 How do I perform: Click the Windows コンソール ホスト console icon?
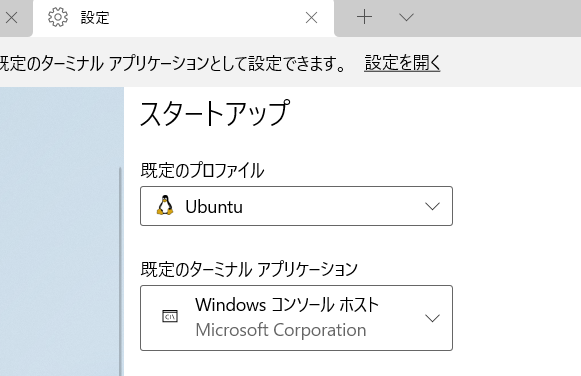click(x=170, y=316)
